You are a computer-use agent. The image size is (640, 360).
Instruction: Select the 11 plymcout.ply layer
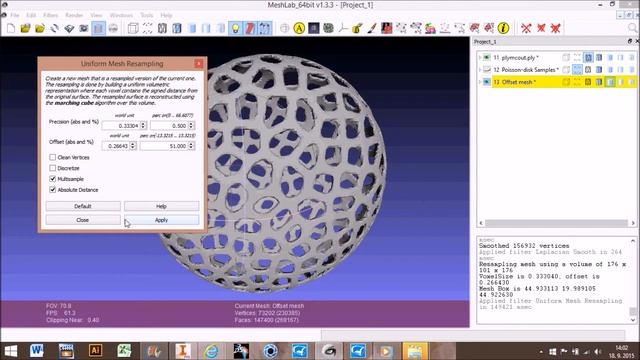[x=516, y=58]
